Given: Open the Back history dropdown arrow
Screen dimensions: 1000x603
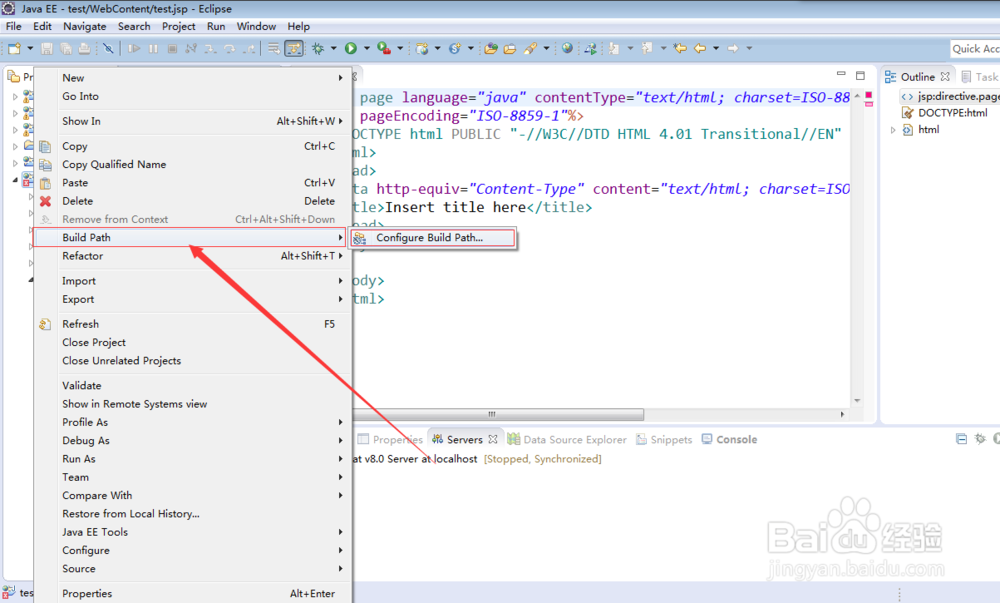Looking at the screenshot, I should (716, 48).
